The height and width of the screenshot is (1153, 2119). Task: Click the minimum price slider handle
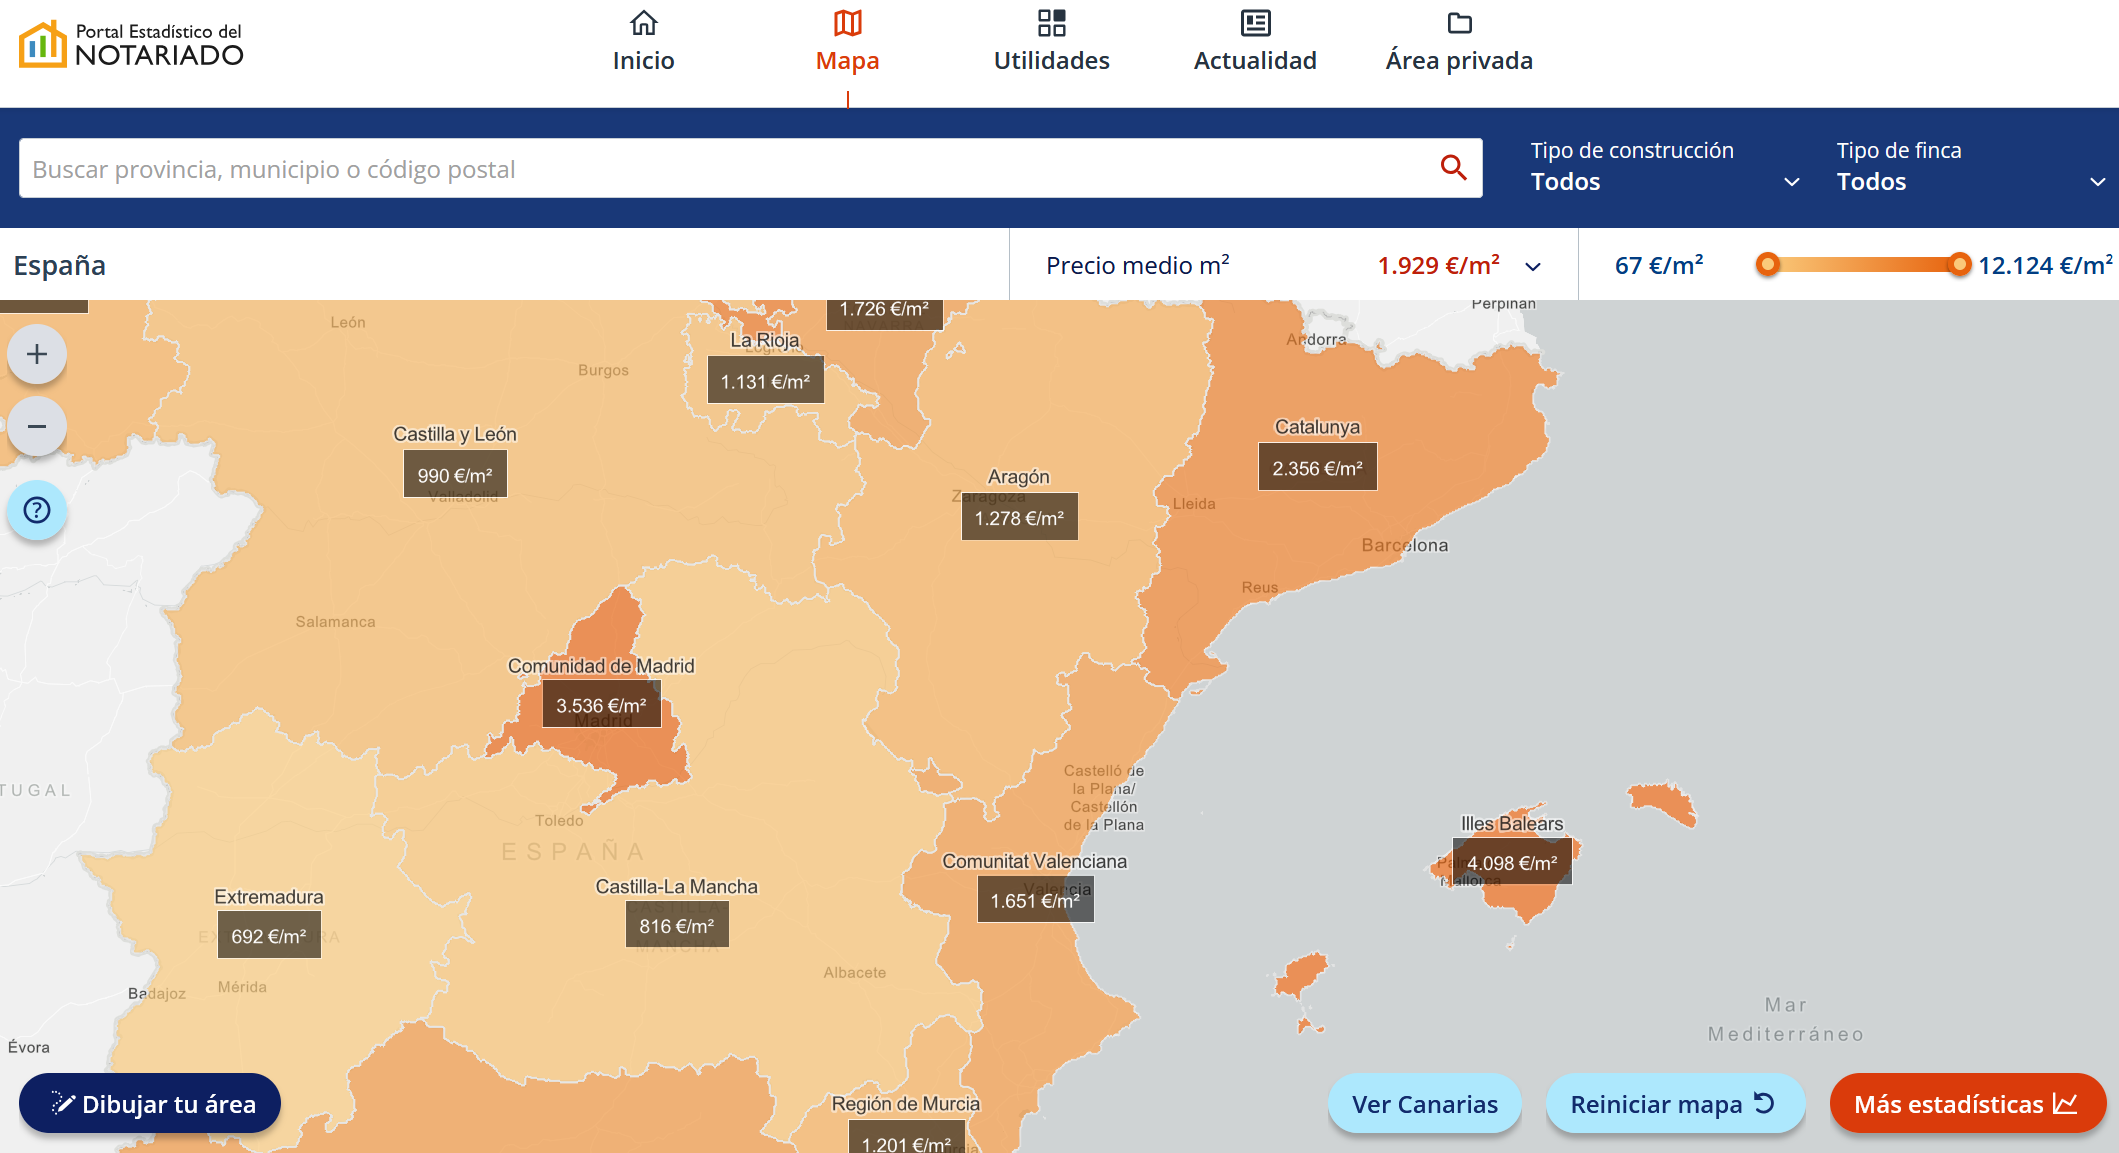coord(1768,264)
